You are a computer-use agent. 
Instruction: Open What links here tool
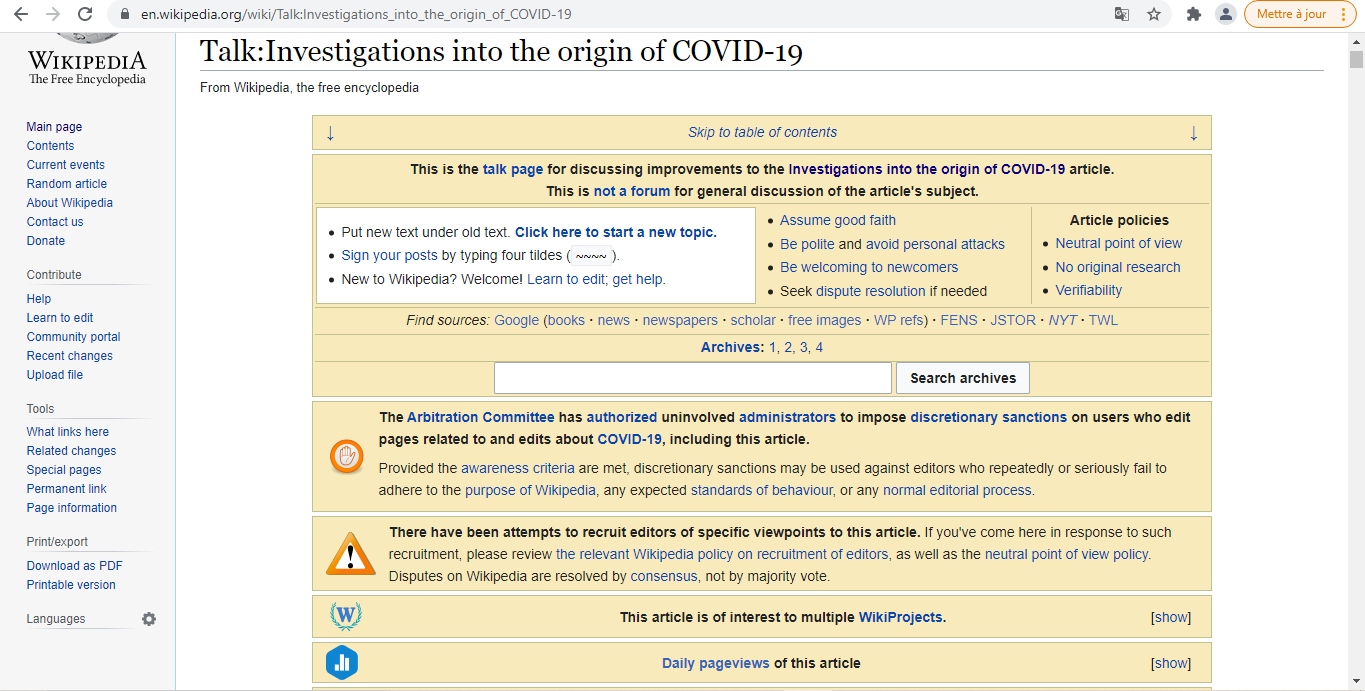tap(68, 432)
